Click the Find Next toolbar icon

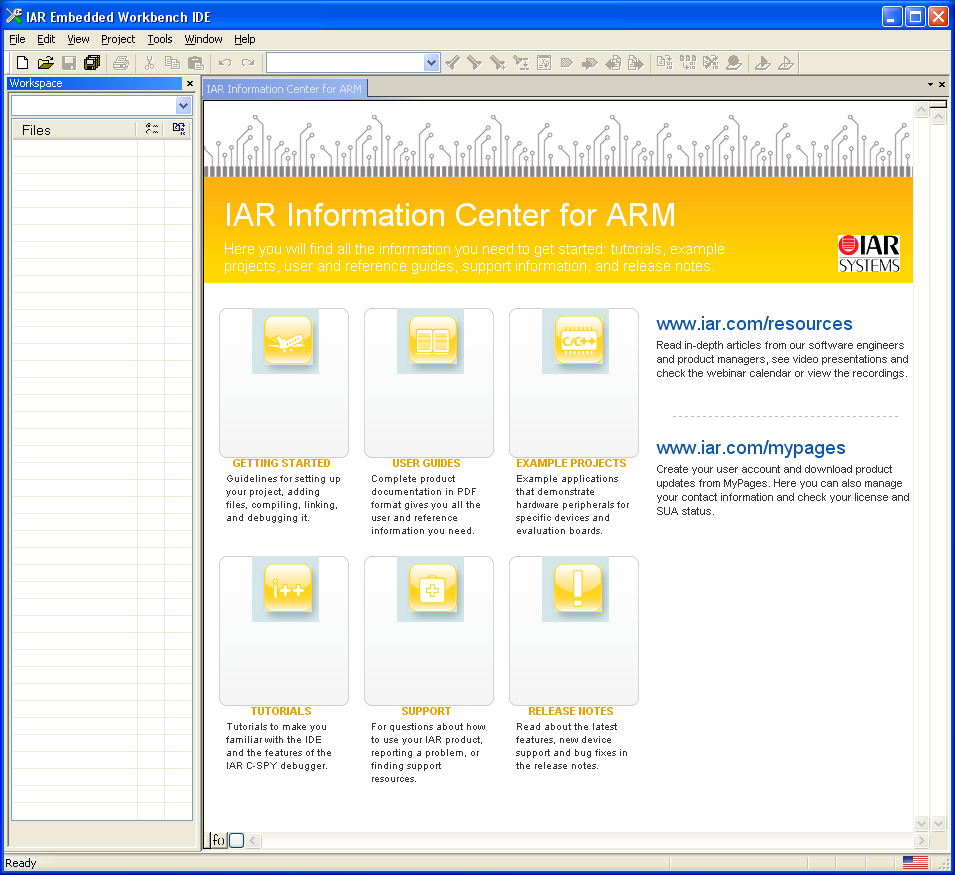pyautogui.click(x=474, y=63)
